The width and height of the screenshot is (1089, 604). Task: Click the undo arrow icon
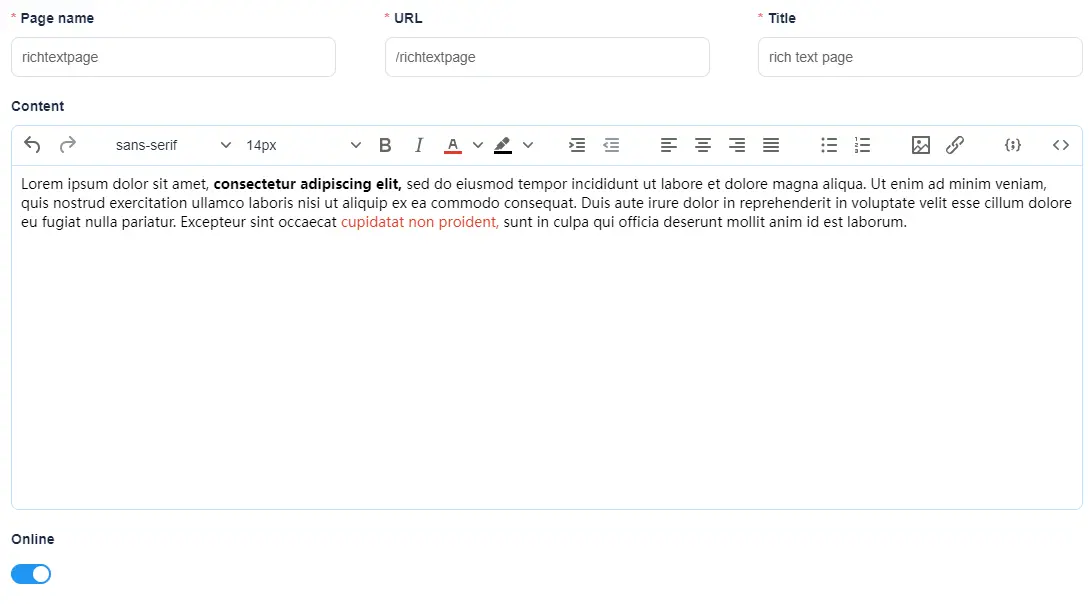(x=32, y=145)
